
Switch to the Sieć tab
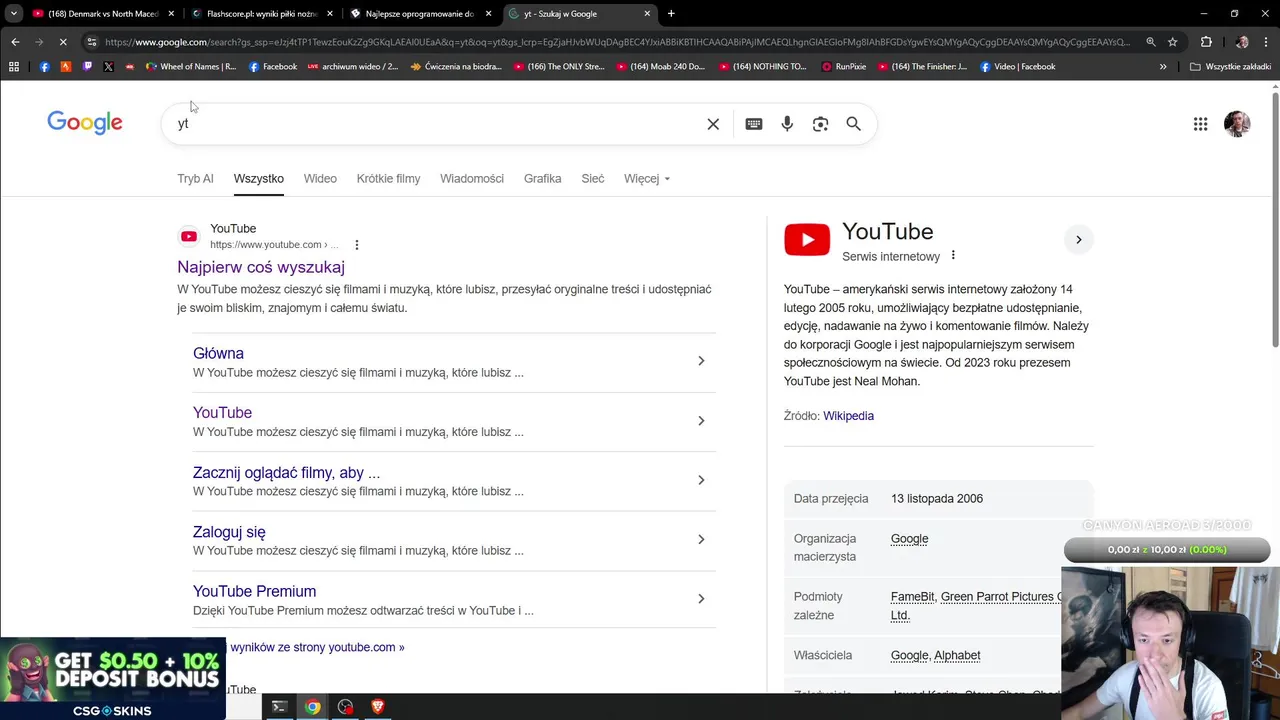point(593,179)
